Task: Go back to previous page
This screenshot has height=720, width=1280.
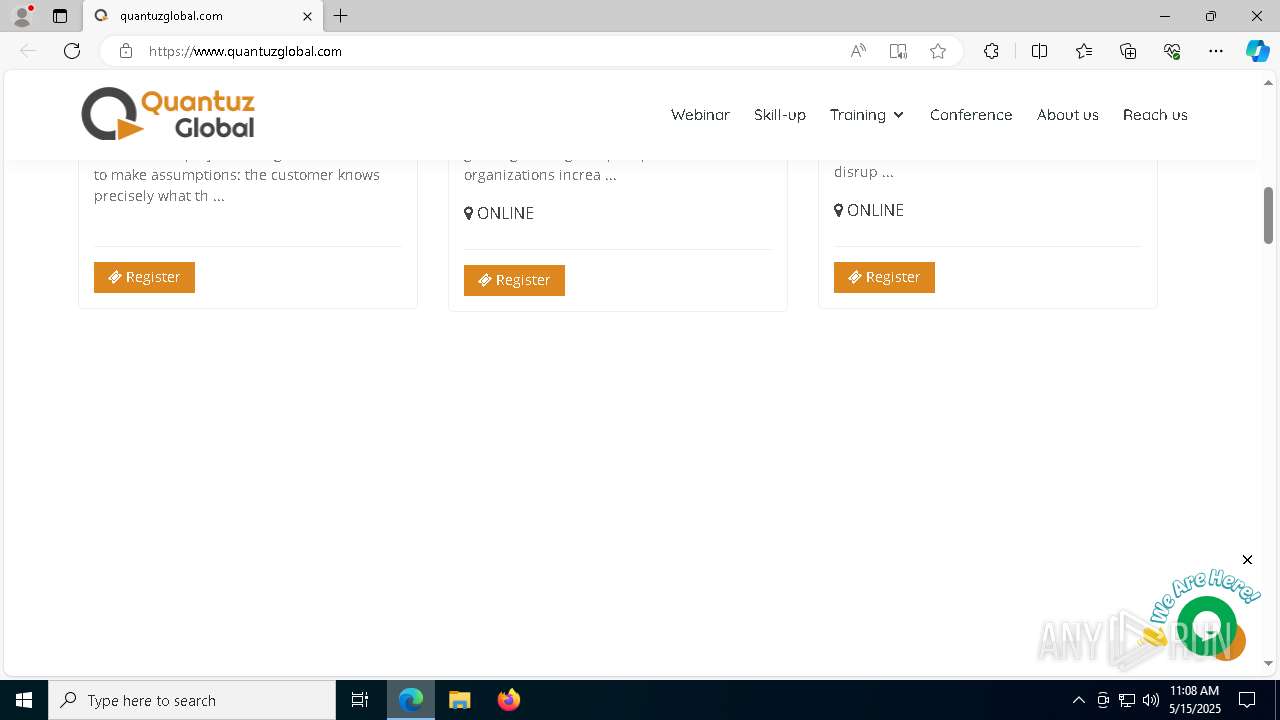Action: (x=28, y=51)
